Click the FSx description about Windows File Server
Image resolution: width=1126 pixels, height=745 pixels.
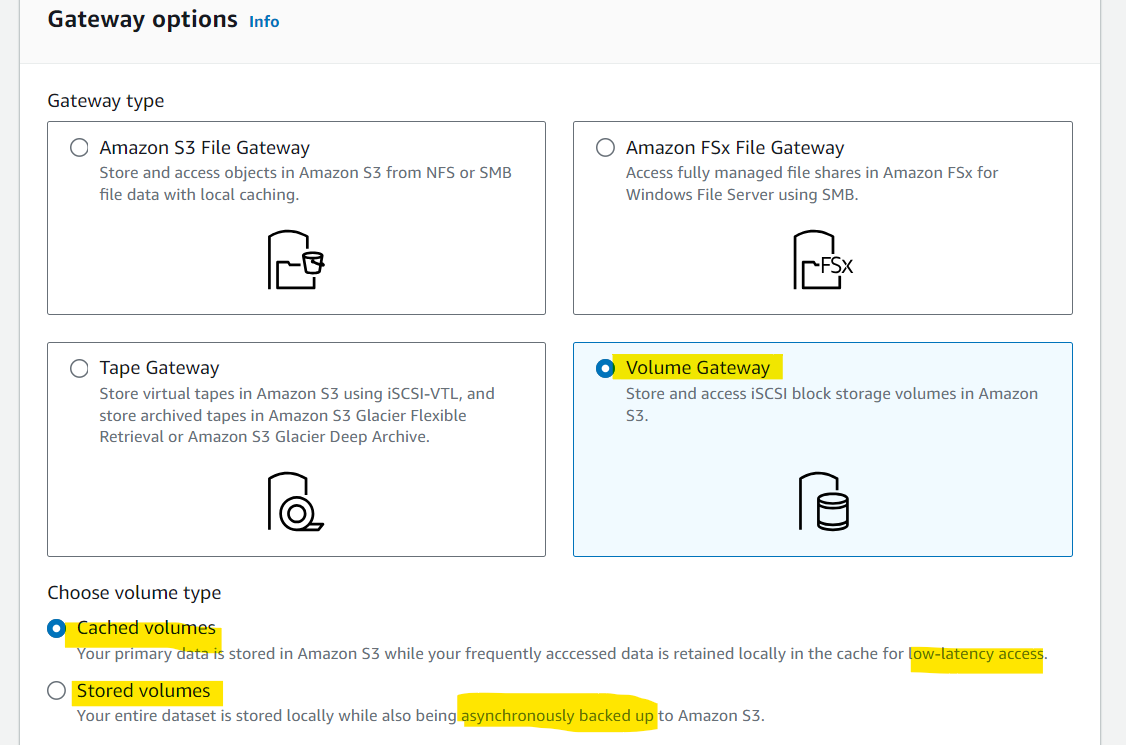(x=811, y=183)
